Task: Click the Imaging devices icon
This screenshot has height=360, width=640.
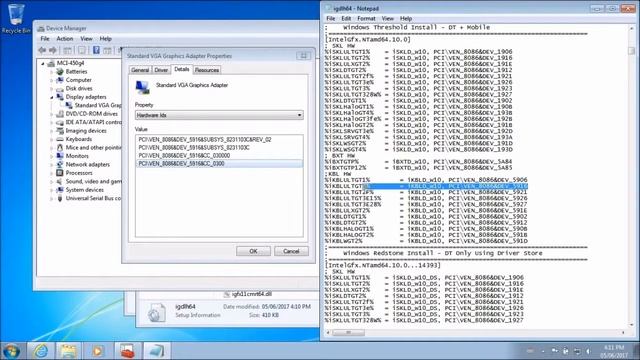Action: (x=60, y=131)
